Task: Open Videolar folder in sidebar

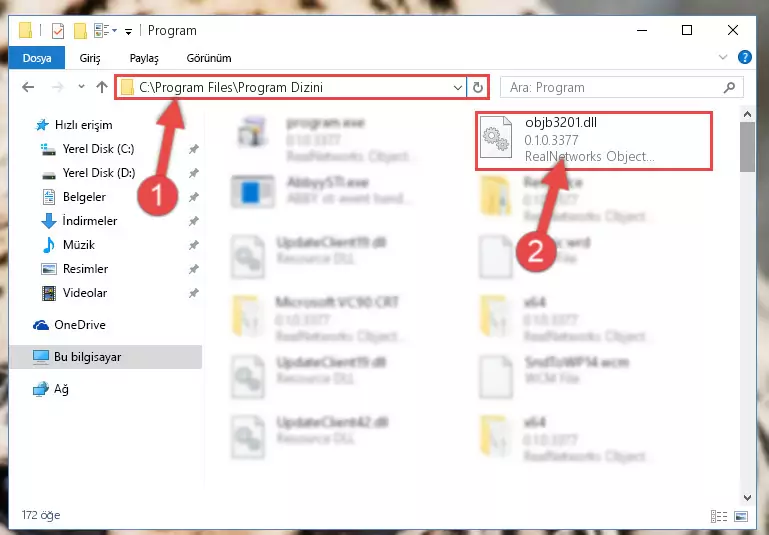Action: [x=85, y=293]
